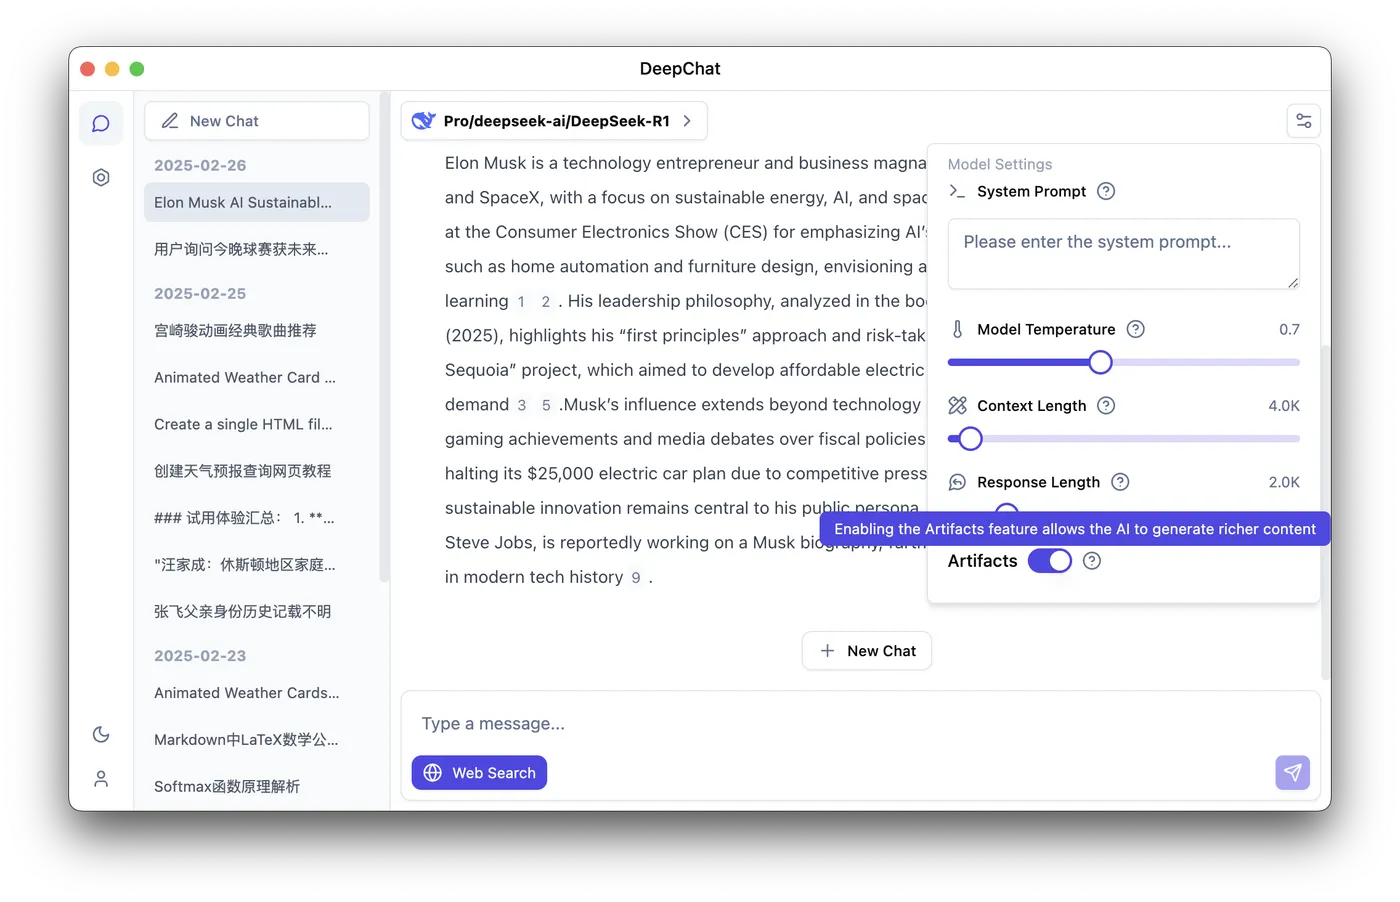
Task: Click citation reference 9 in the message
Action: (636, 577)
